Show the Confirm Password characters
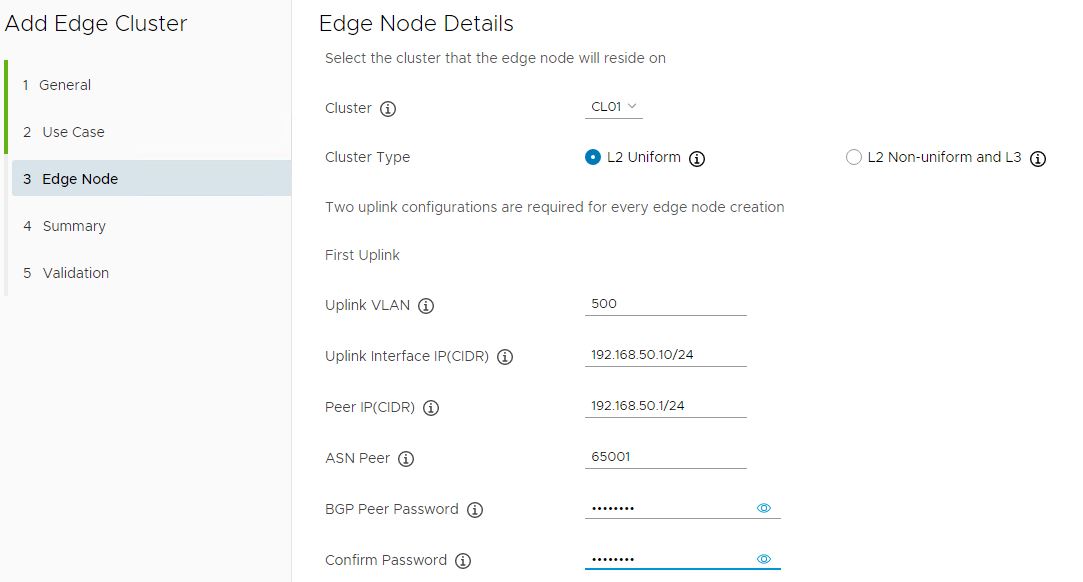 (764, 559)
